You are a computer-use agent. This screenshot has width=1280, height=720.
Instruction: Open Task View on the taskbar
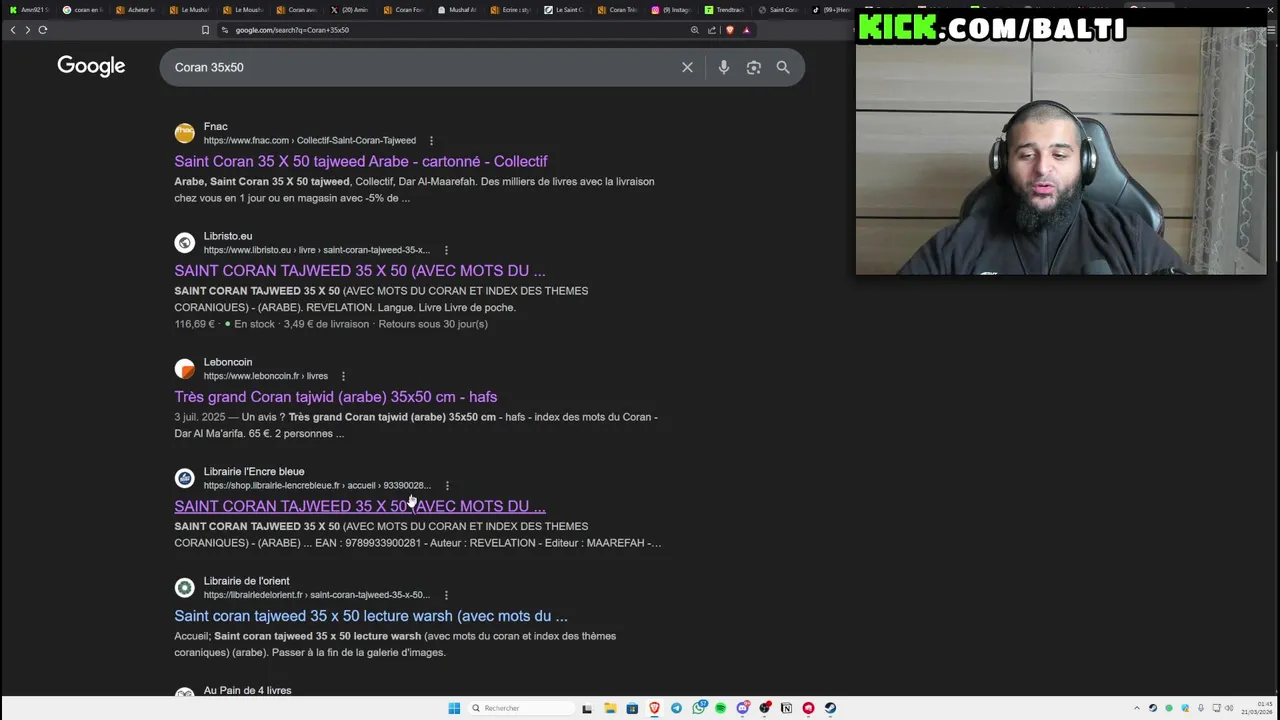pyautogui.click(x=587, y=708)
